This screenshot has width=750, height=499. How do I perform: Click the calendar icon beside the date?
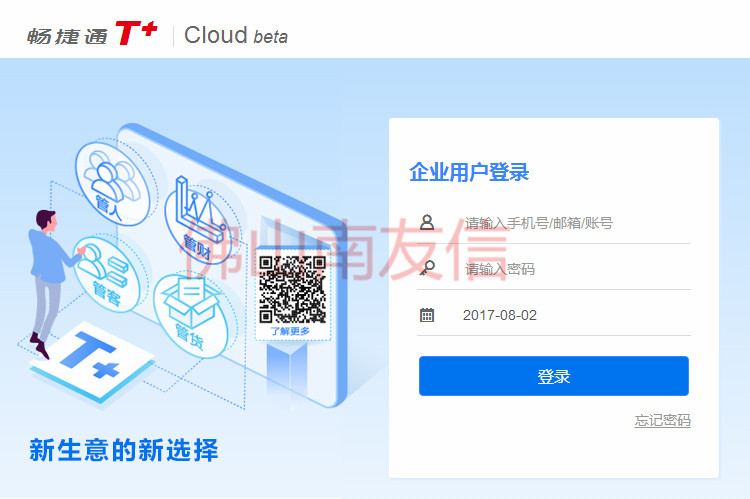click(x=427, y=315)
